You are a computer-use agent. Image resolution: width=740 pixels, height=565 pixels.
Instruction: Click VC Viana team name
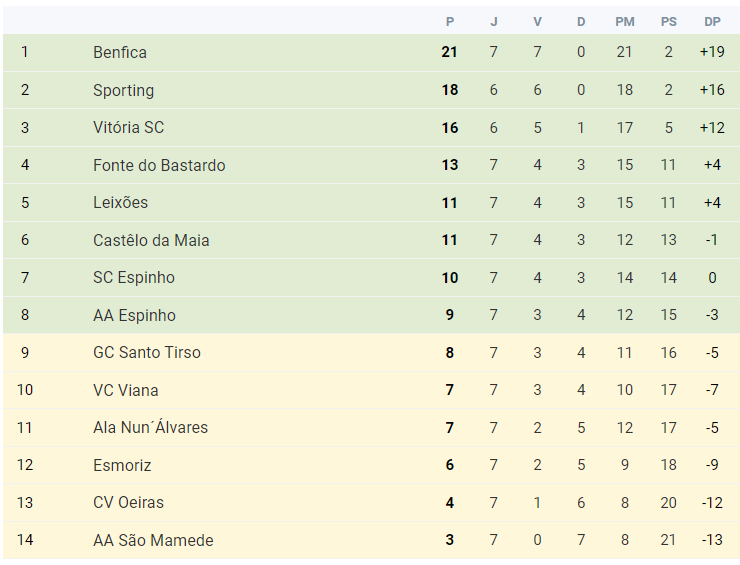point(126,390)
